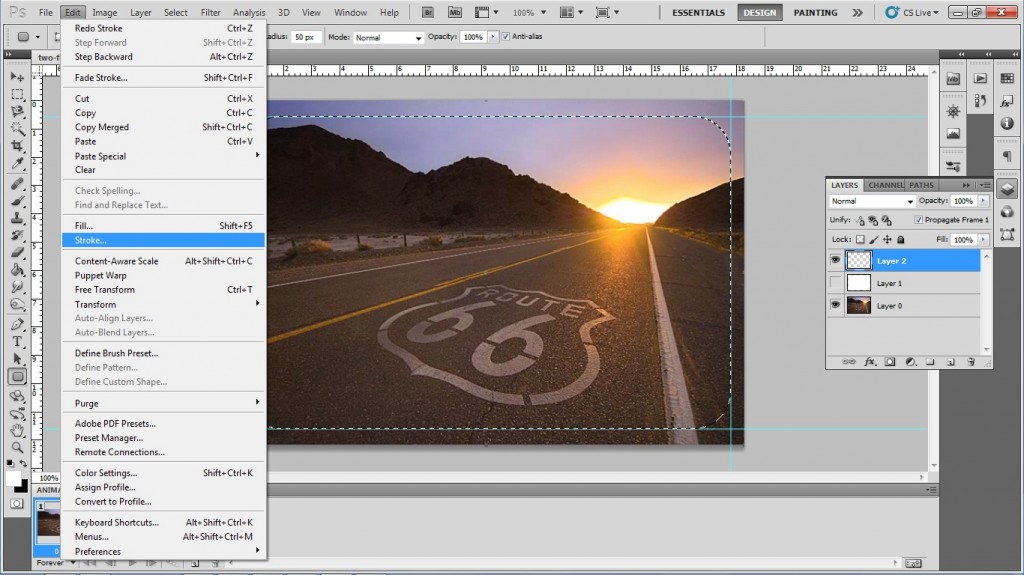Image resolution: width=1024 pixels, height=575 pixels.
Task: Switch to the Painting workspace
Action: point(815,12)
